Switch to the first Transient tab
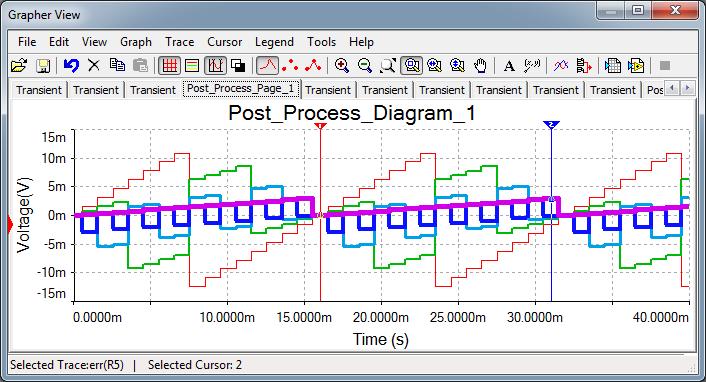The width and height of the screenshot is (706, 382). tap(39, 90)
